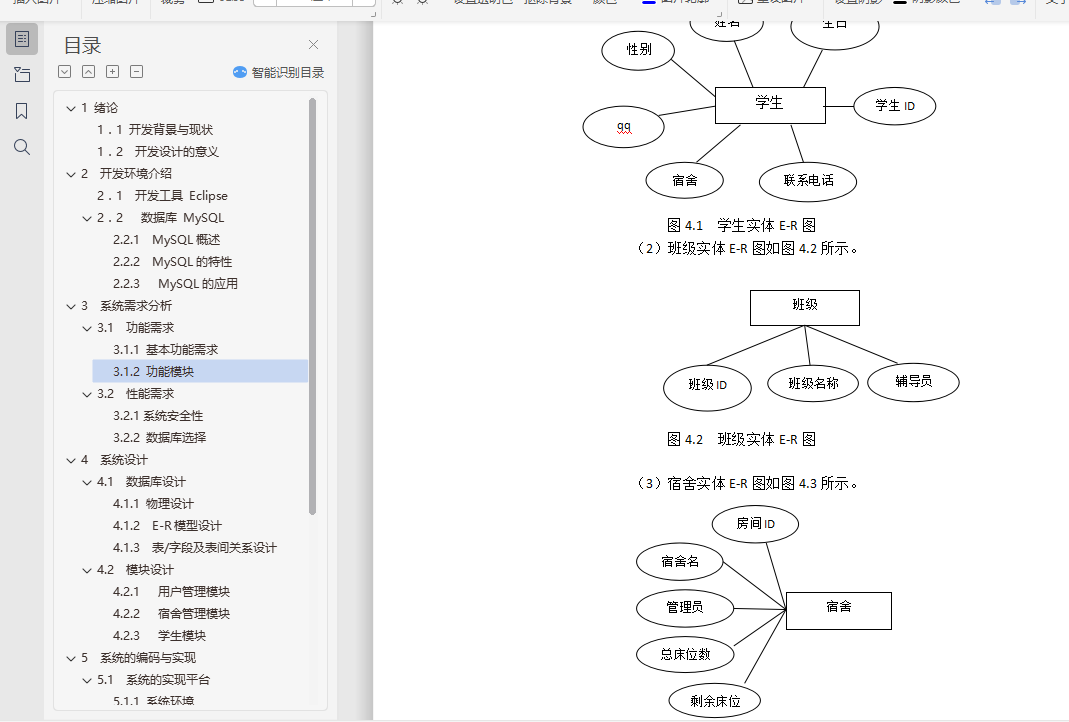This screenshot has width=1069, height=722.
Task: Collapse the '1 绪论' chapter chevron
Action: tap(71, 108)
